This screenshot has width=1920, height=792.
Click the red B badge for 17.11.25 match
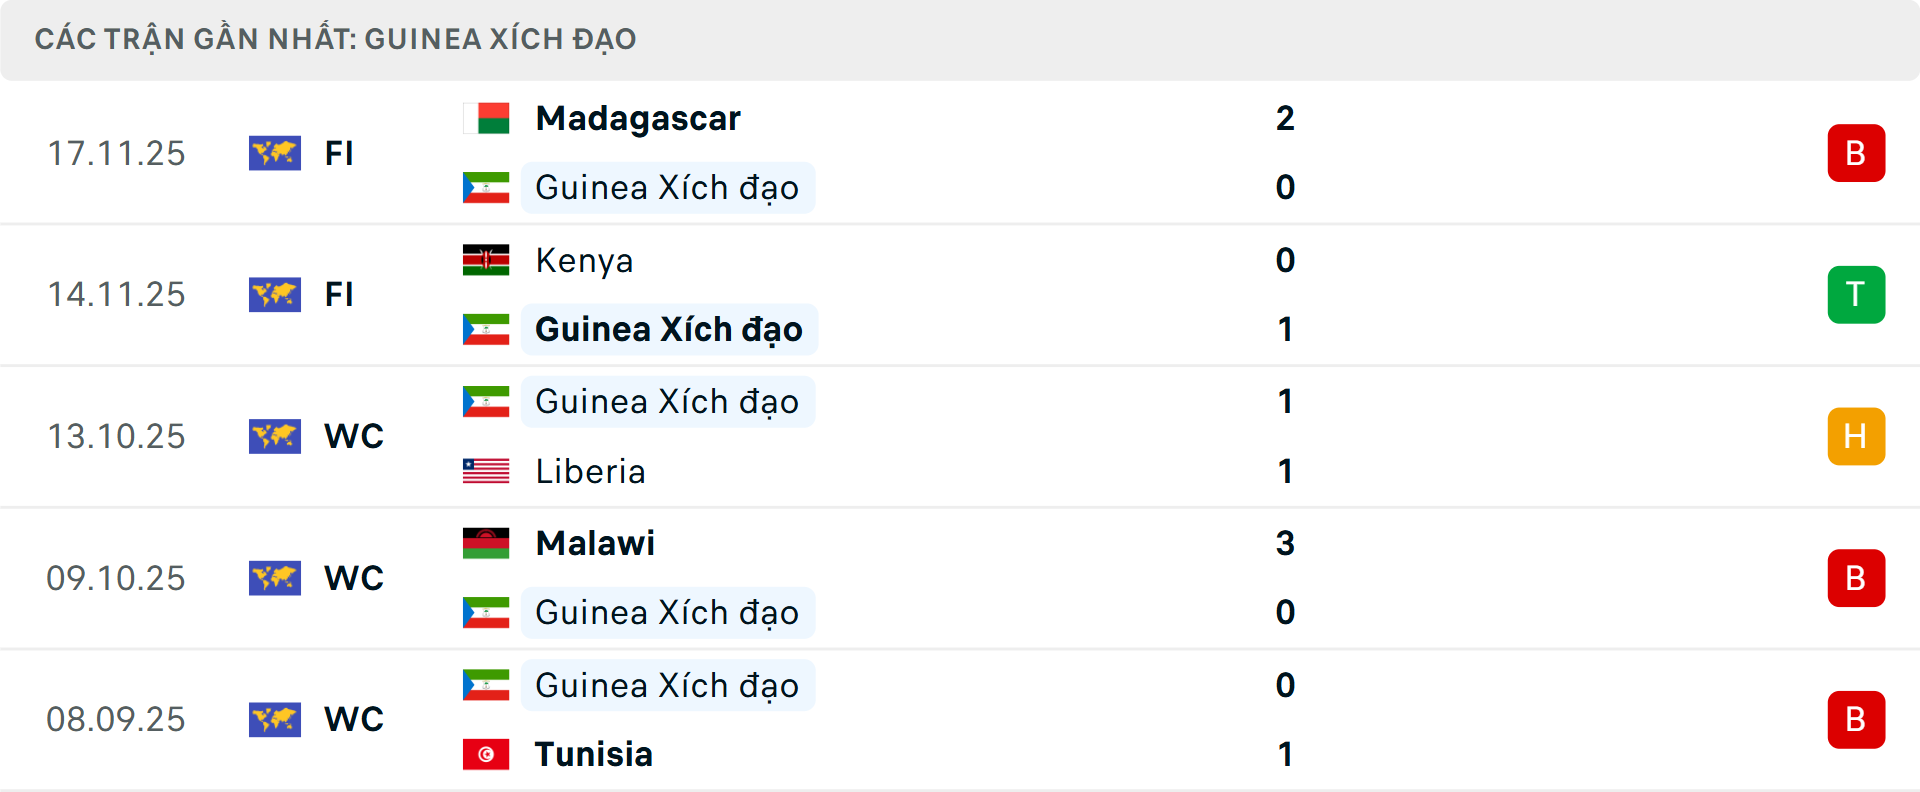click(1856, 153)
